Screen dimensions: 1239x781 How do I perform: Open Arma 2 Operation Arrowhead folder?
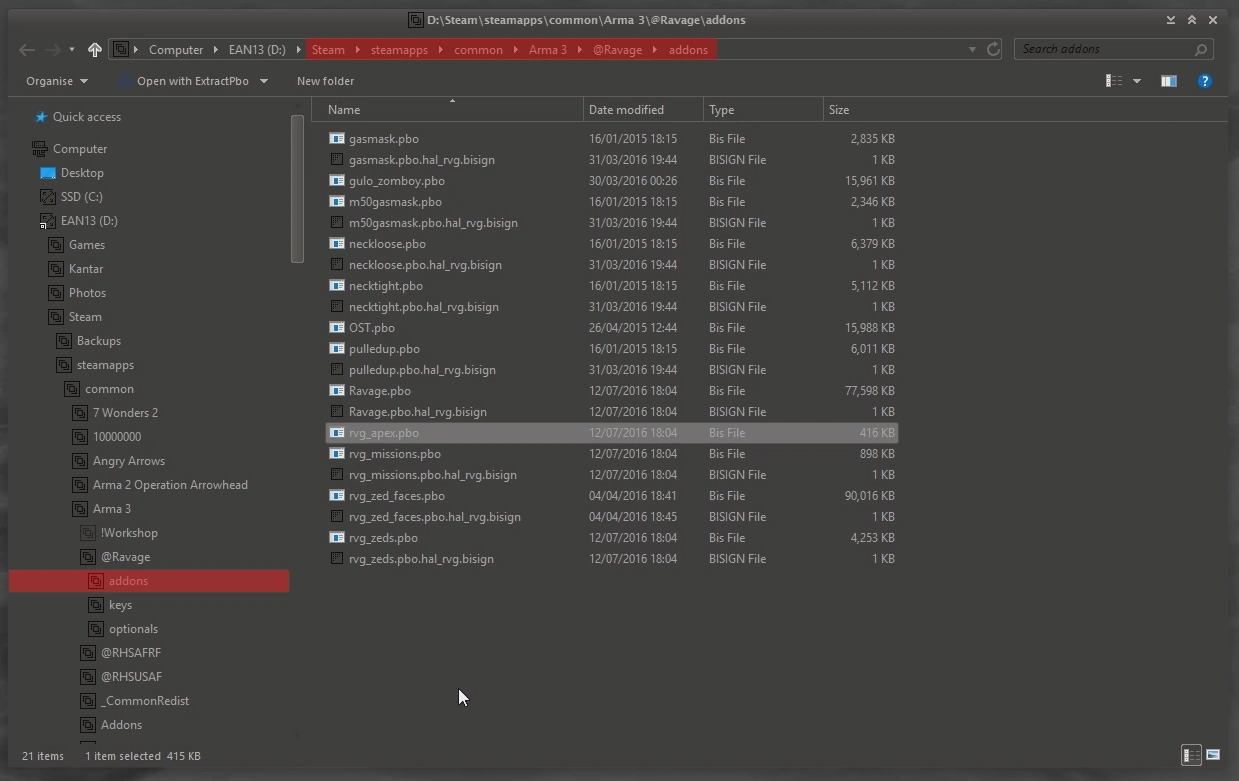click(x=170, y=485)
